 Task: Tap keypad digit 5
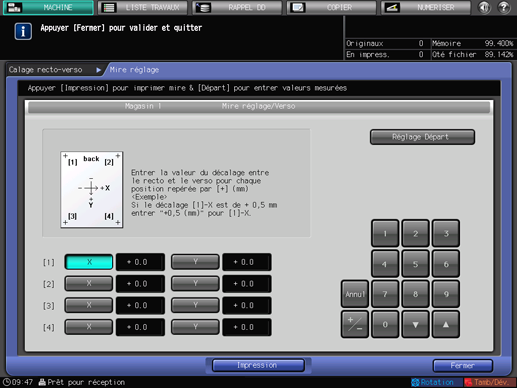pyautogui.click(x=415, y=264)
